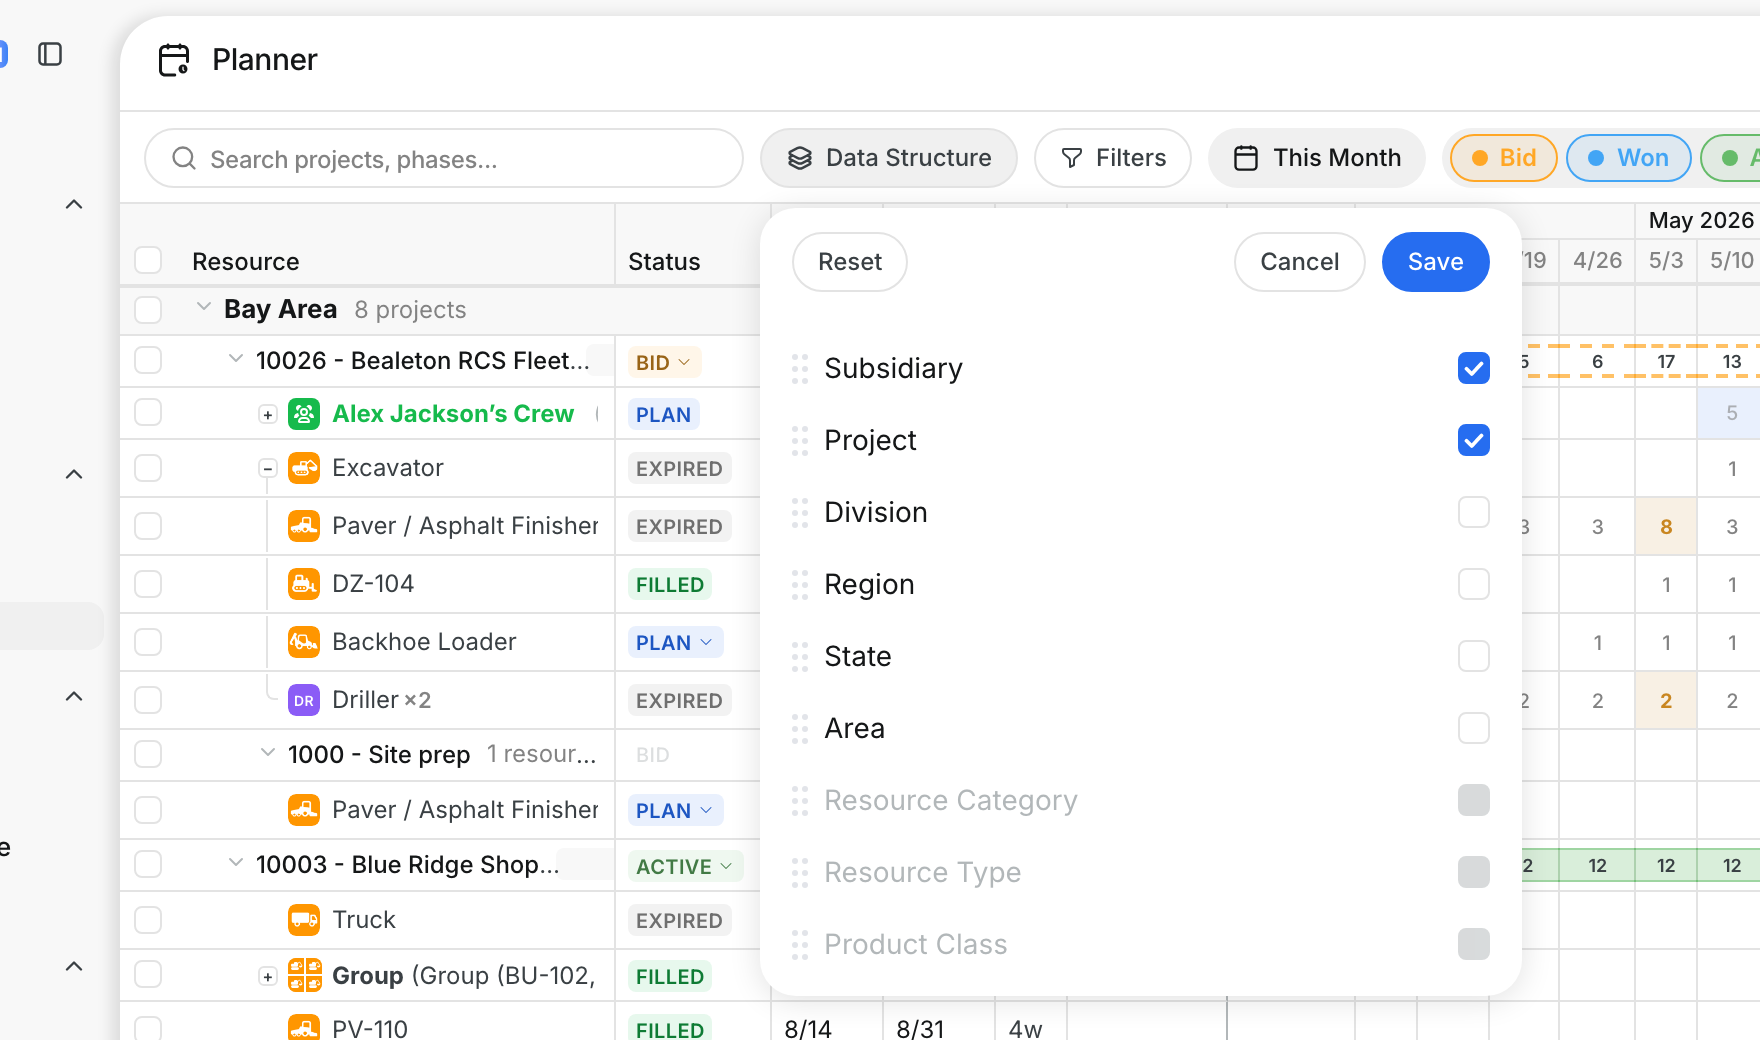1760x1040 pixels.
Task: Grab the Project drag handle
Action: tap(800, 441)
